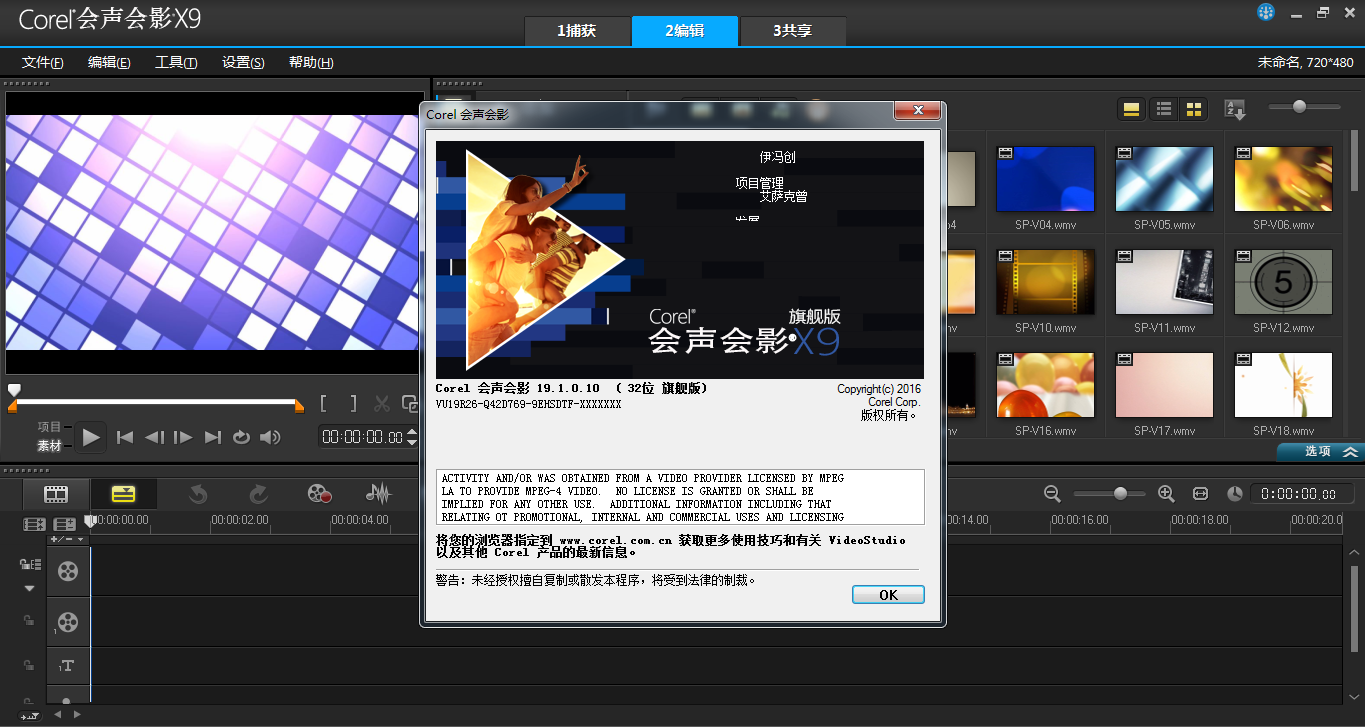The height and width of the screenshot is (727, 1365).
Task: Open the Record/Capture option icon
Action: coord(319,493)
